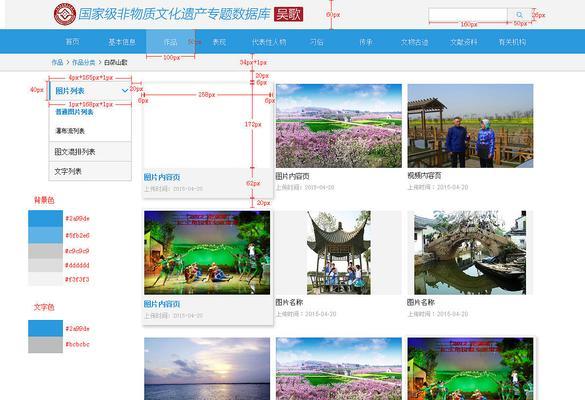Click the 视频内容页 title link
The height and width of the screenshot is (400, 585).
(424, 175)
